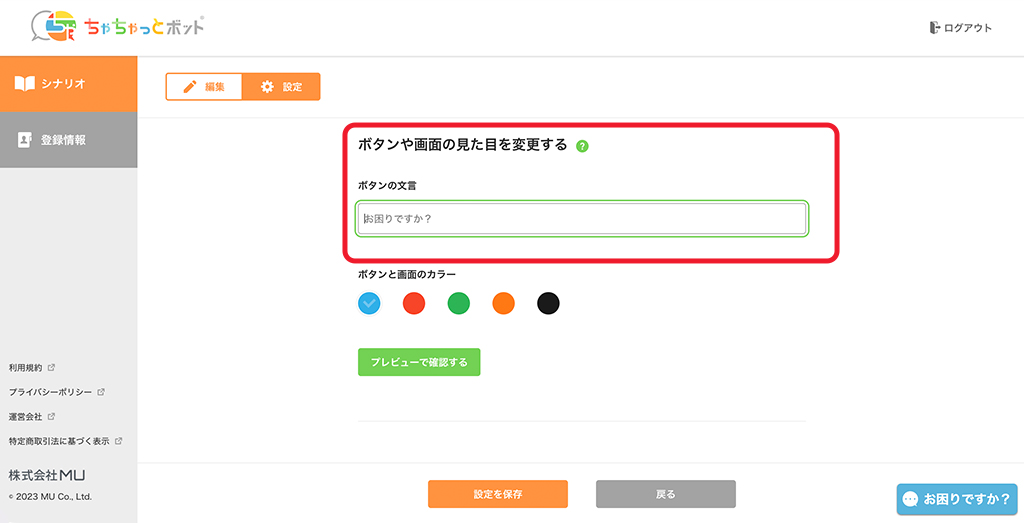Screen dimensions: 1024x523
Task: Choose the green color swatch
Action: pyautogui.click(x=459, y=303)
